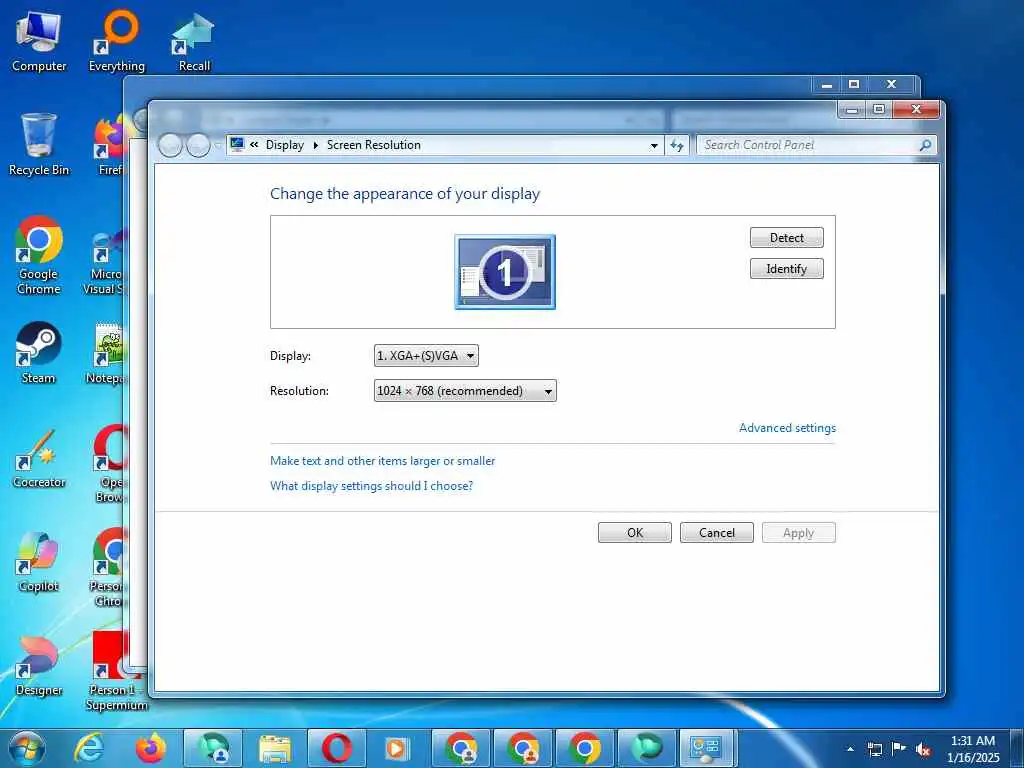Switch to Opera in the taskbar
Screen dimensions: 1024x768
tap(336, 748)
